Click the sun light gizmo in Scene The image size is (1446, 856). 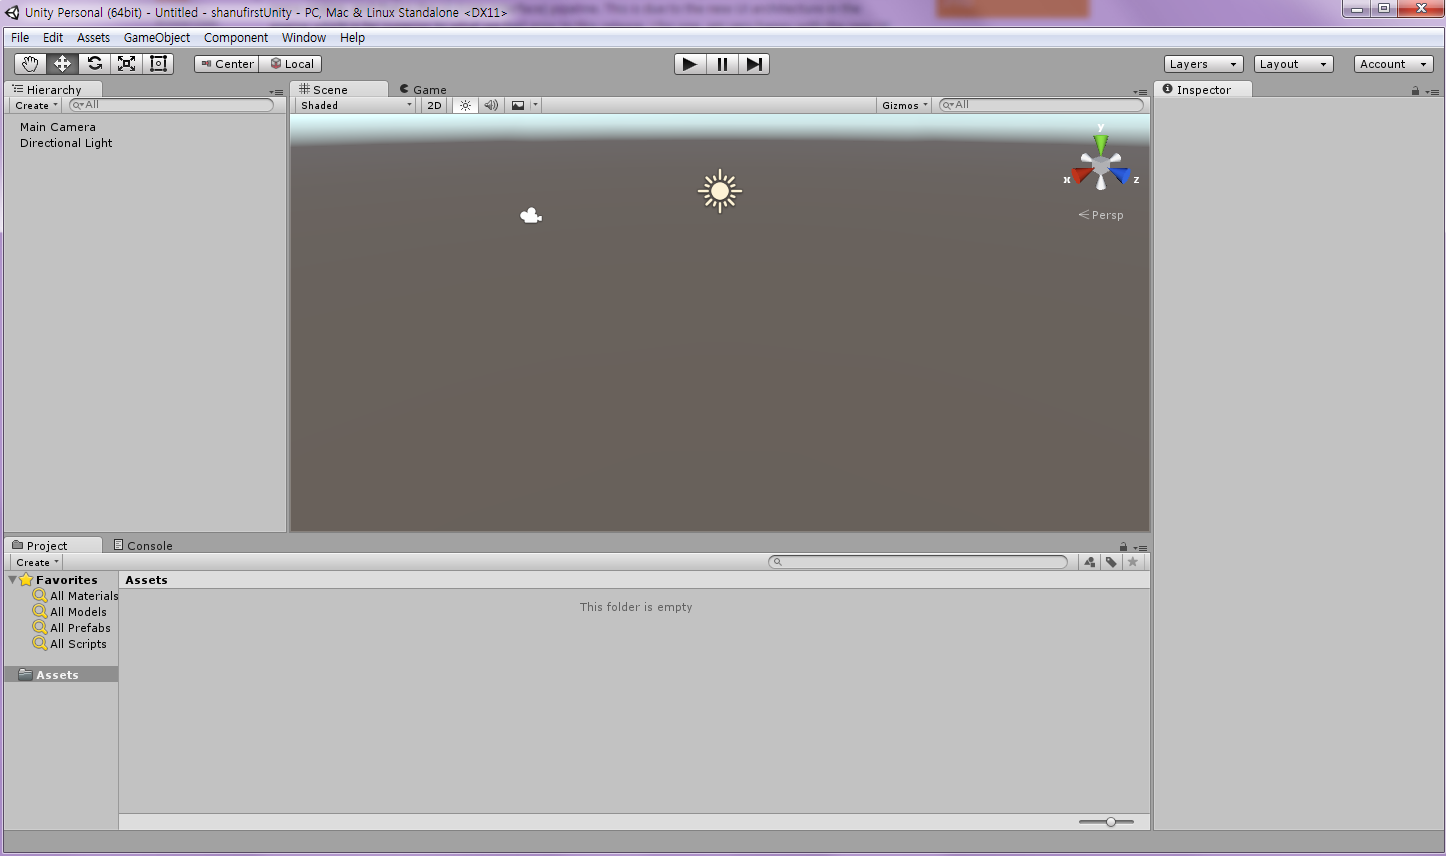720,191
